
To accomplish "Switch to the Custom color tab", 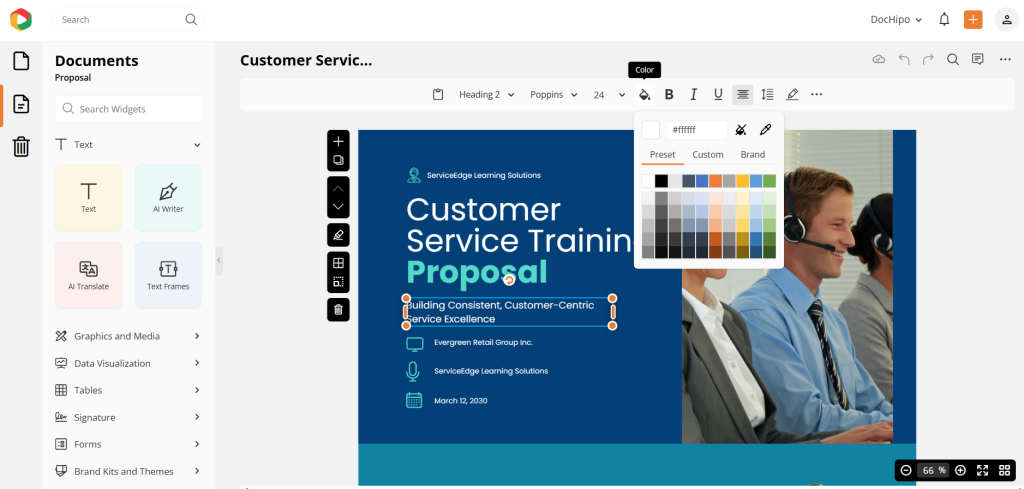I will pos(708,155).
